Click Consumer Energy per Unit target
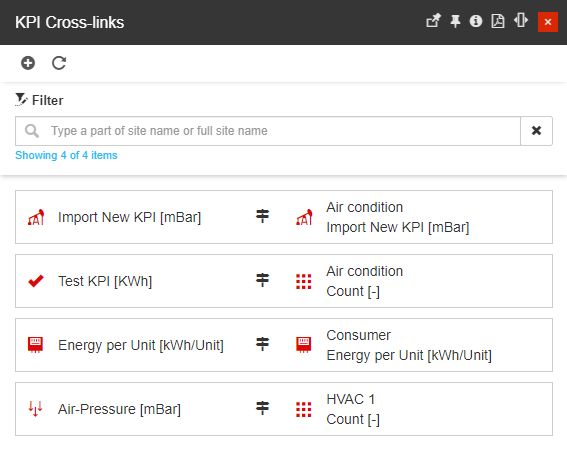The height and width of the screenshot is (451, 567). (409, 345)
